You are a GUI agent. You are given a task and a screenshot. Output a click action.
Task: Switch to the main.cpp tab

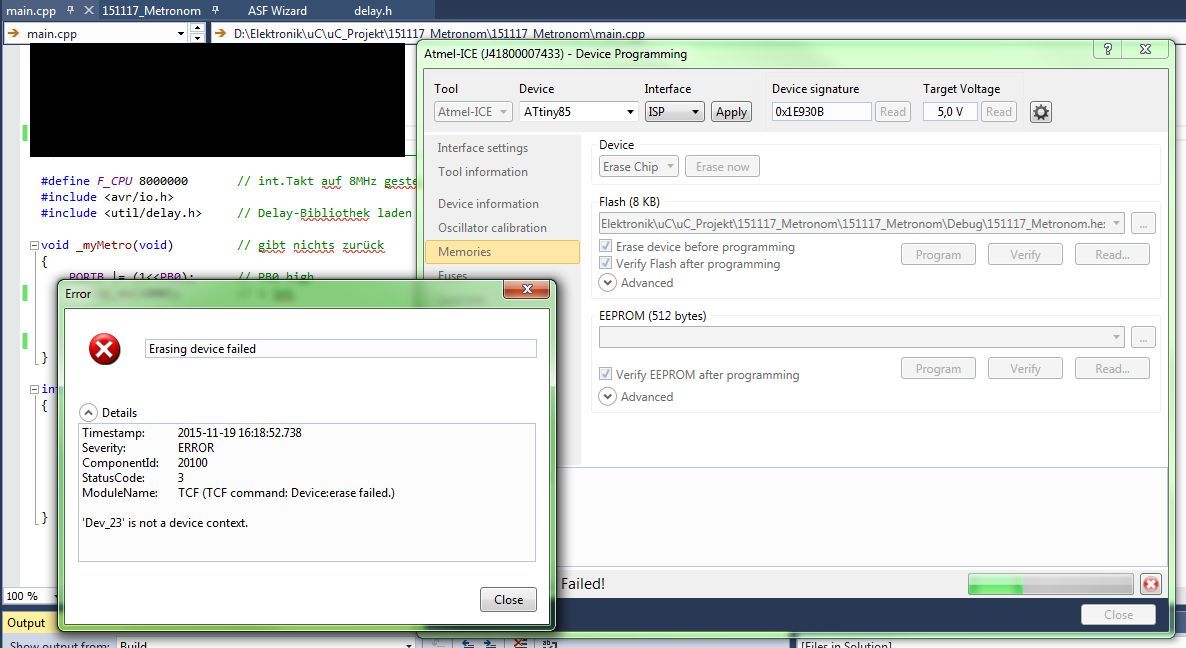click(x=31, y=11)
